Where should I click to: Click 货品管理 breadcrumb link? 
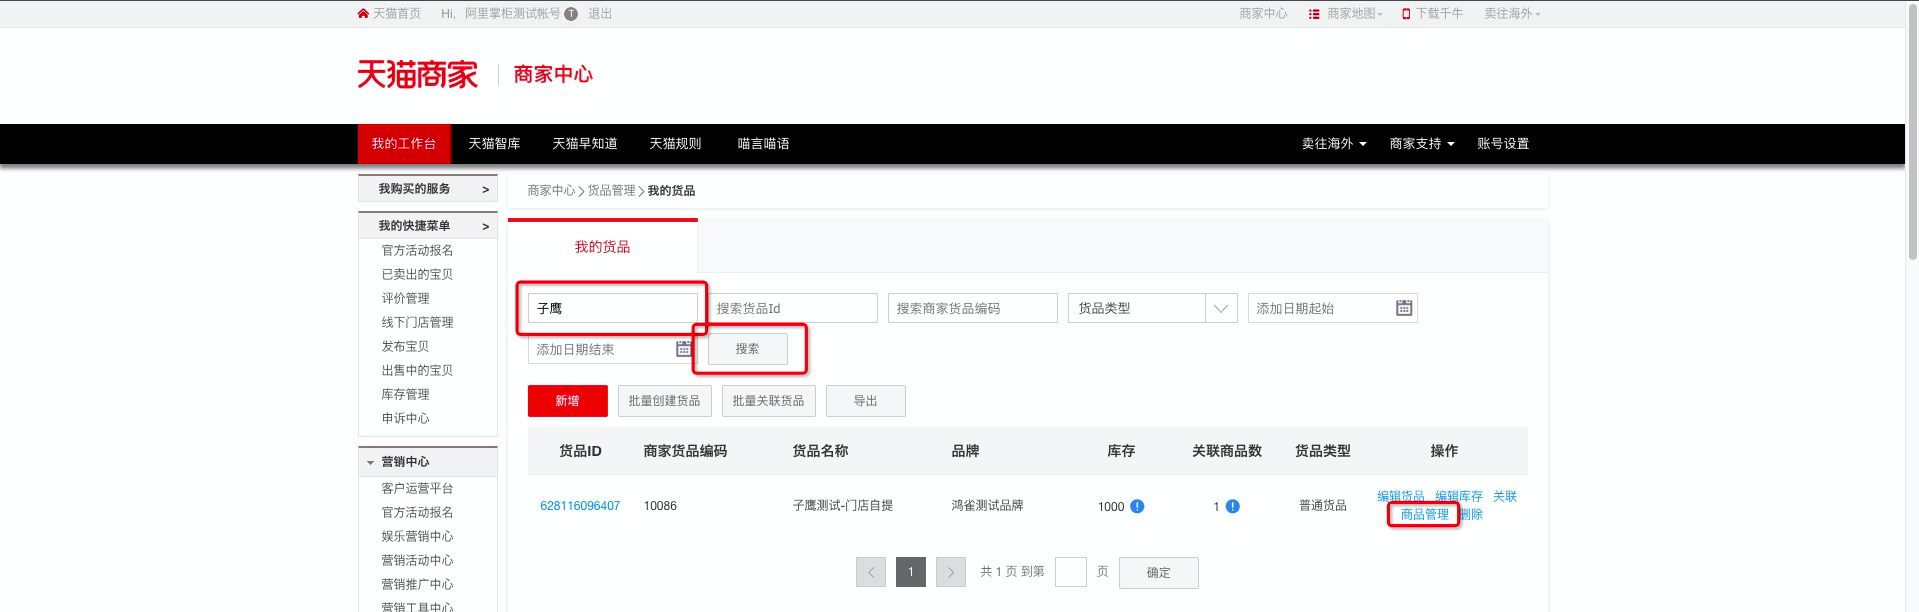[x=611, y=191]
